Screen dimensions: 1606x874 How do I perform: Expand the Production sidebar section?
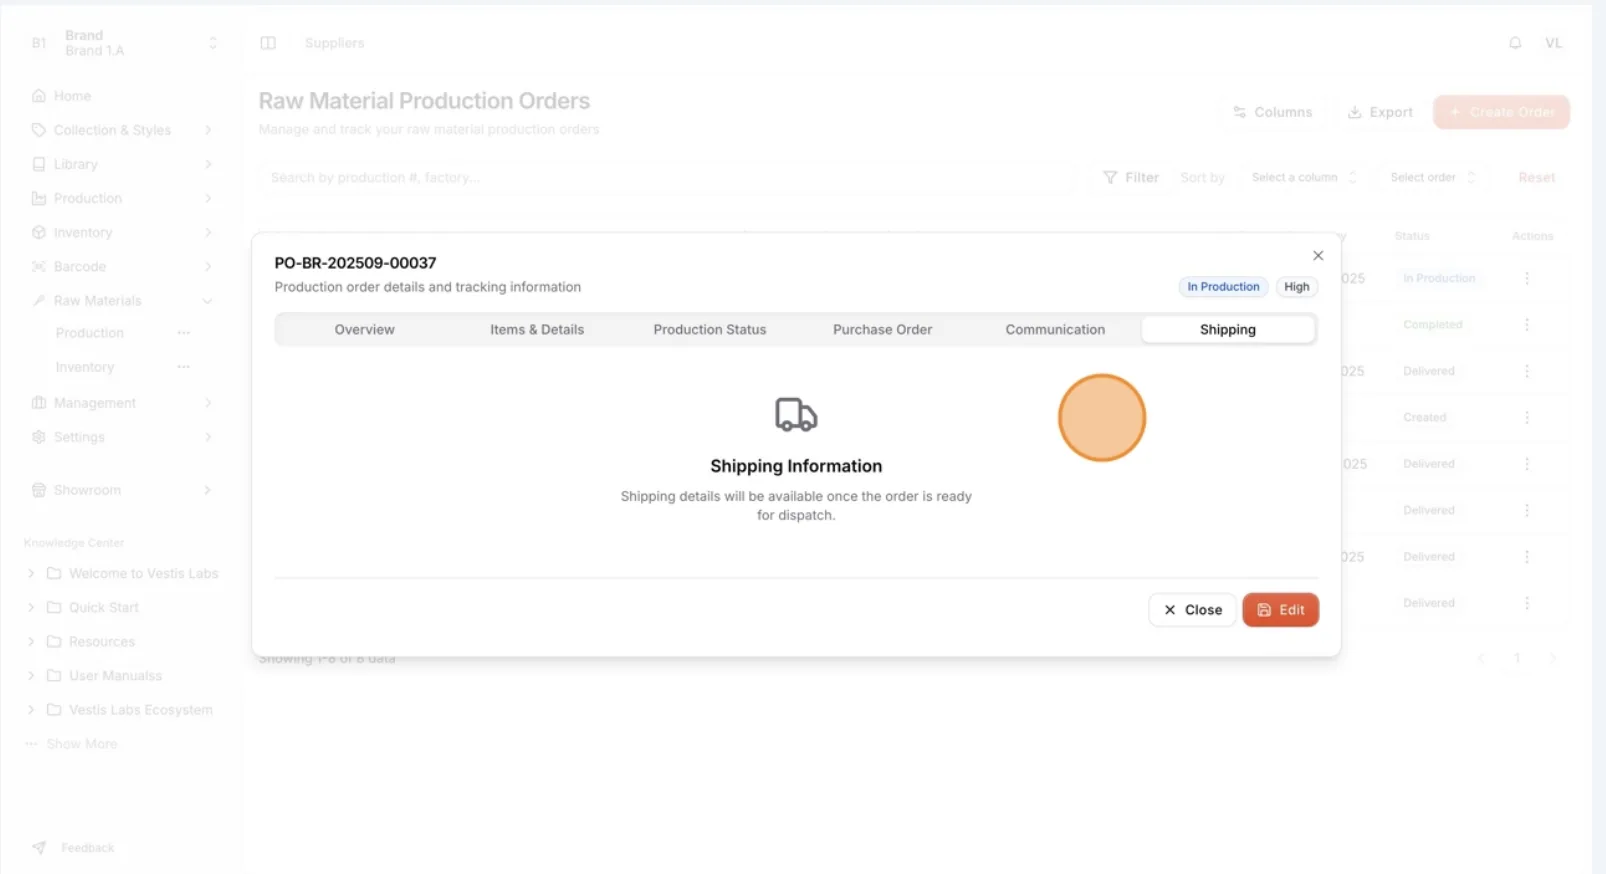point(123,198)
